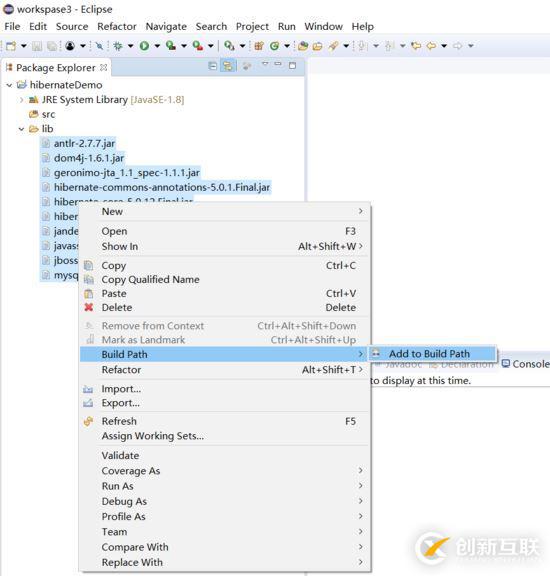The height and width of the screenshot is (576, 550).
Task: Open the Edit menu
Action: (x=38, y=26)
